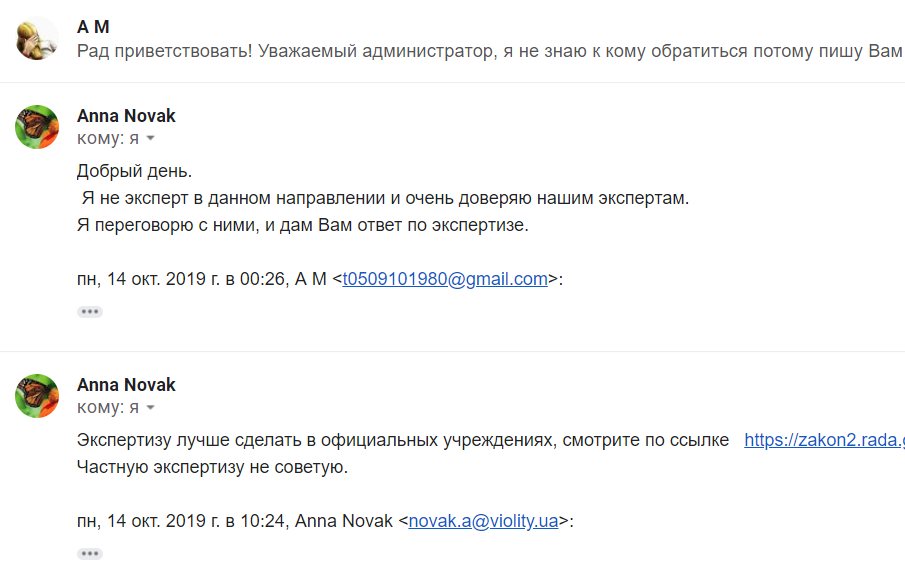Click the A M sender name
Image resolution: width=905 pixels, height=581 pixels.
point(93,27)
